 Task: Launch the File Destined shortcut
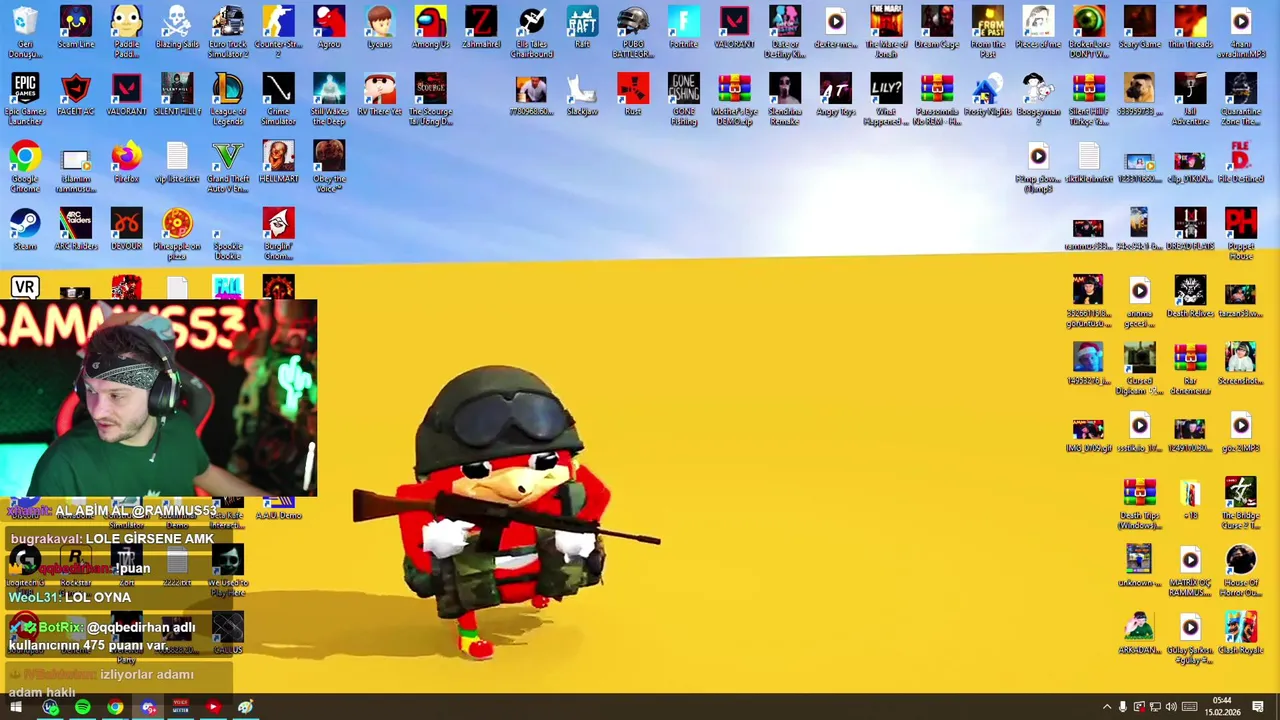click(1240, 162)
